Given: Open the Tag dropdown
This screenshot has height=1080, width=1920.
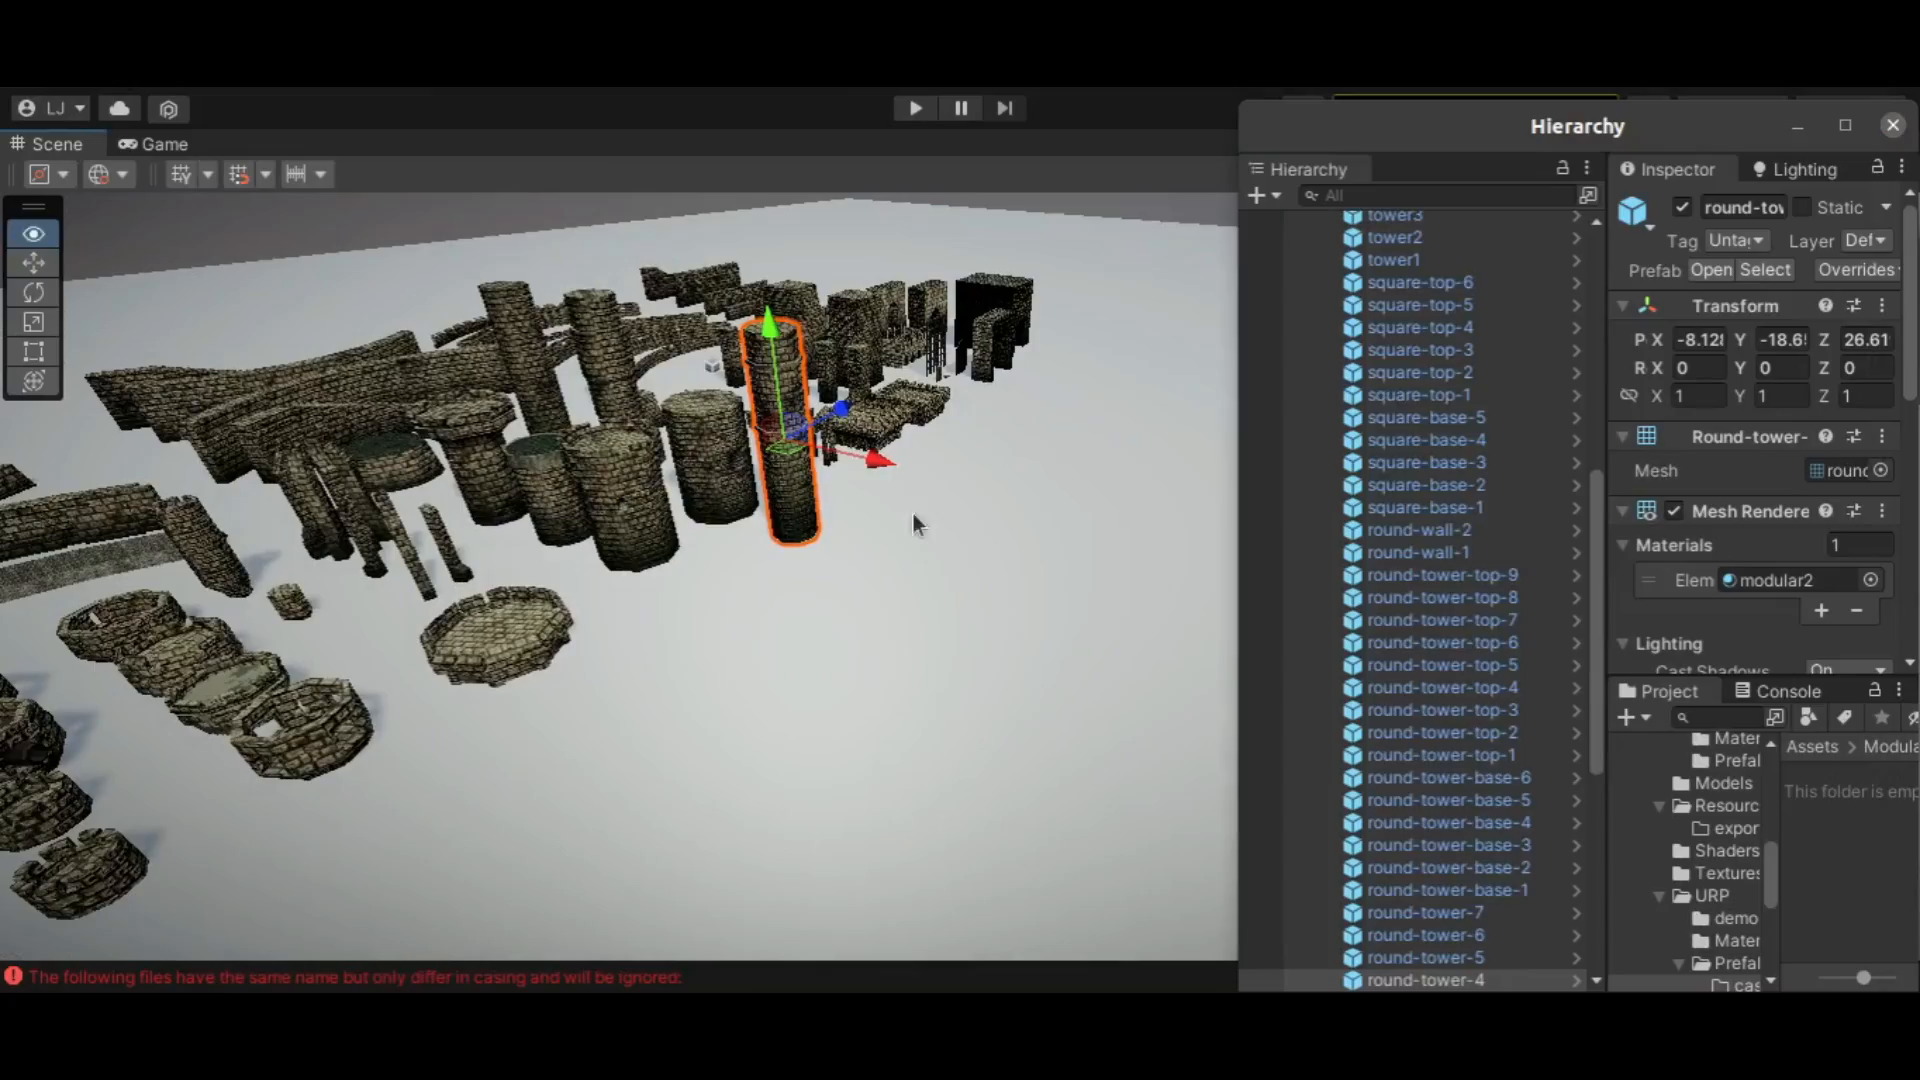Looking at the screenshot, I should click(x=1737, y=240).
